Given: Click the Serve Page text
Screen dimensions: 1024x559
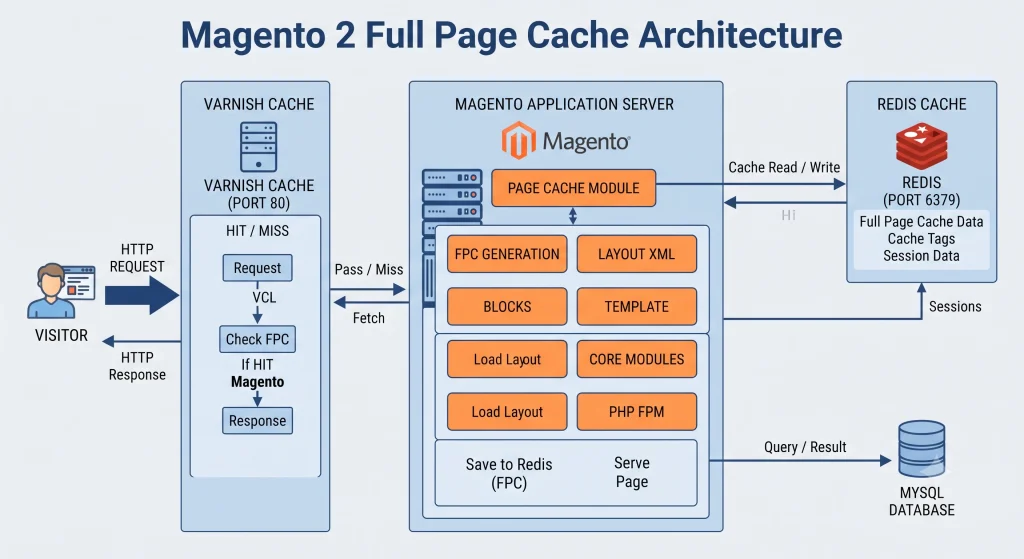Looking at the screenshot, I should [x=632, y=472].
